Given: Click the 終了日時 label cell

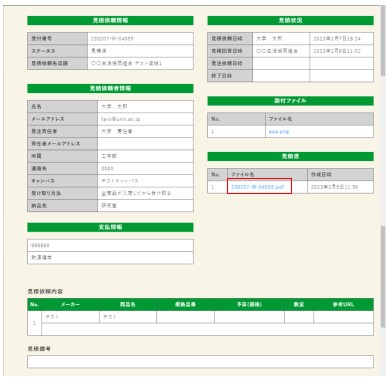Looking at the screenshot, I should tap(230, 76).
